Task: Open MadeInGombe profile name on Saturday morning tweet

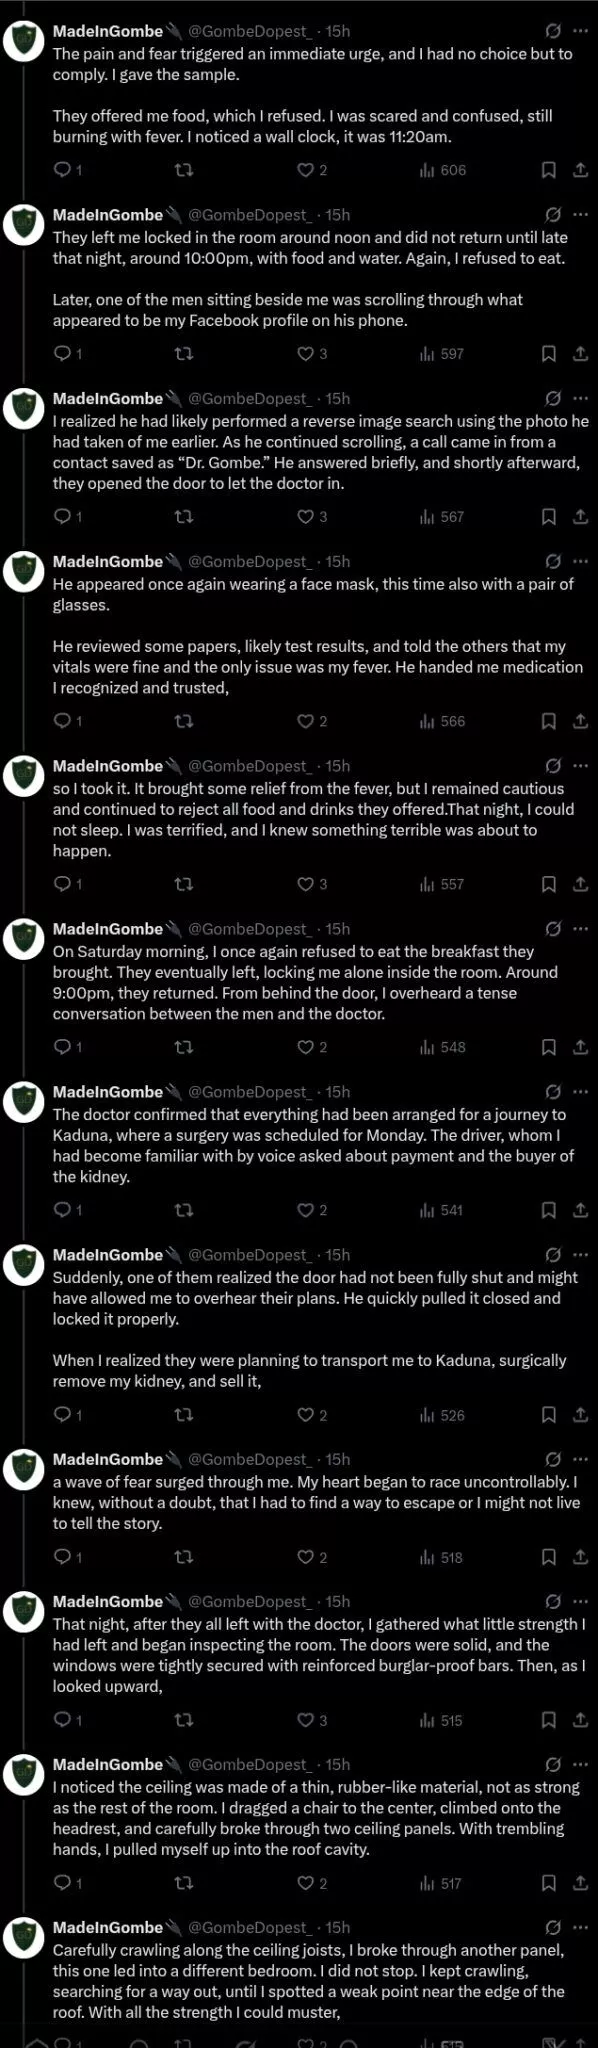Action: coord(108,929)
